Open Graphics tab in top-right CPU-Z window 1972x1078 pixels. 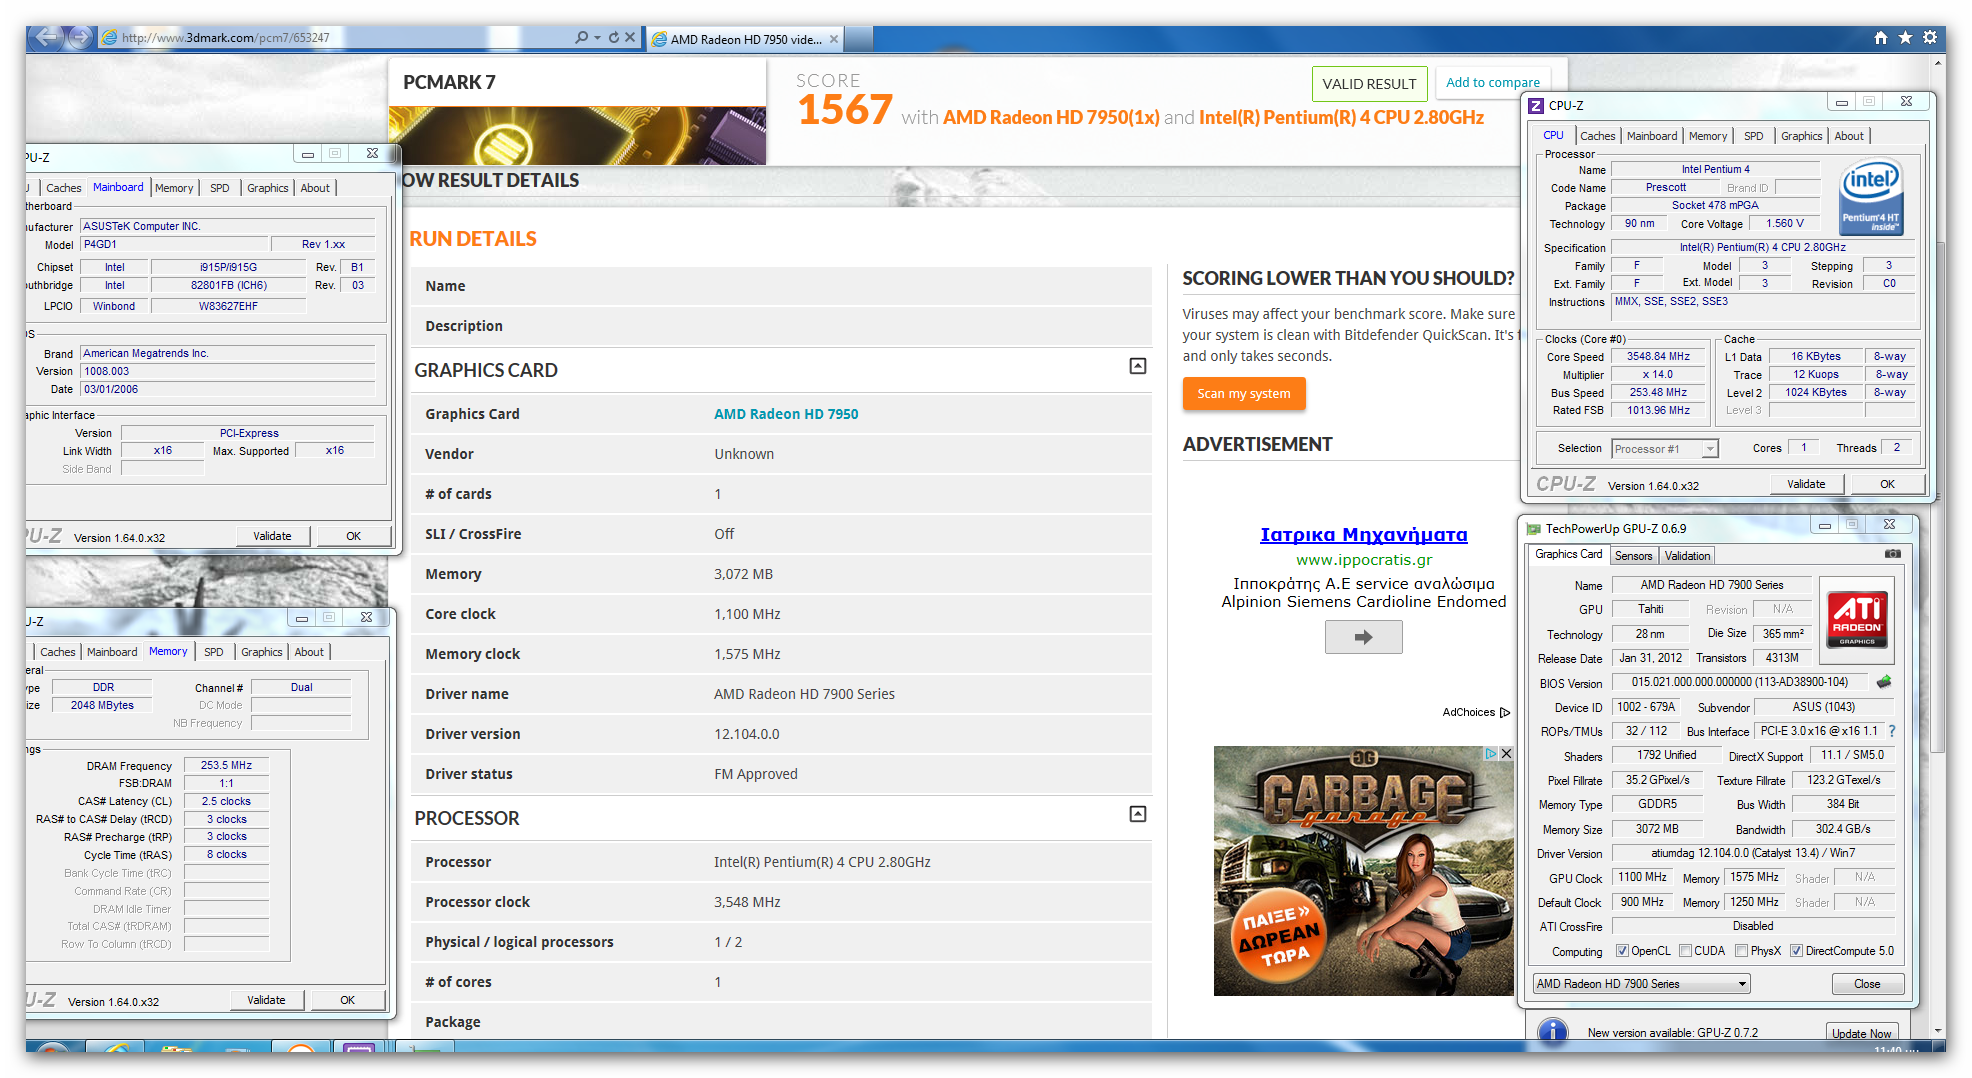pyautogui.click(x=1801, y=136)
